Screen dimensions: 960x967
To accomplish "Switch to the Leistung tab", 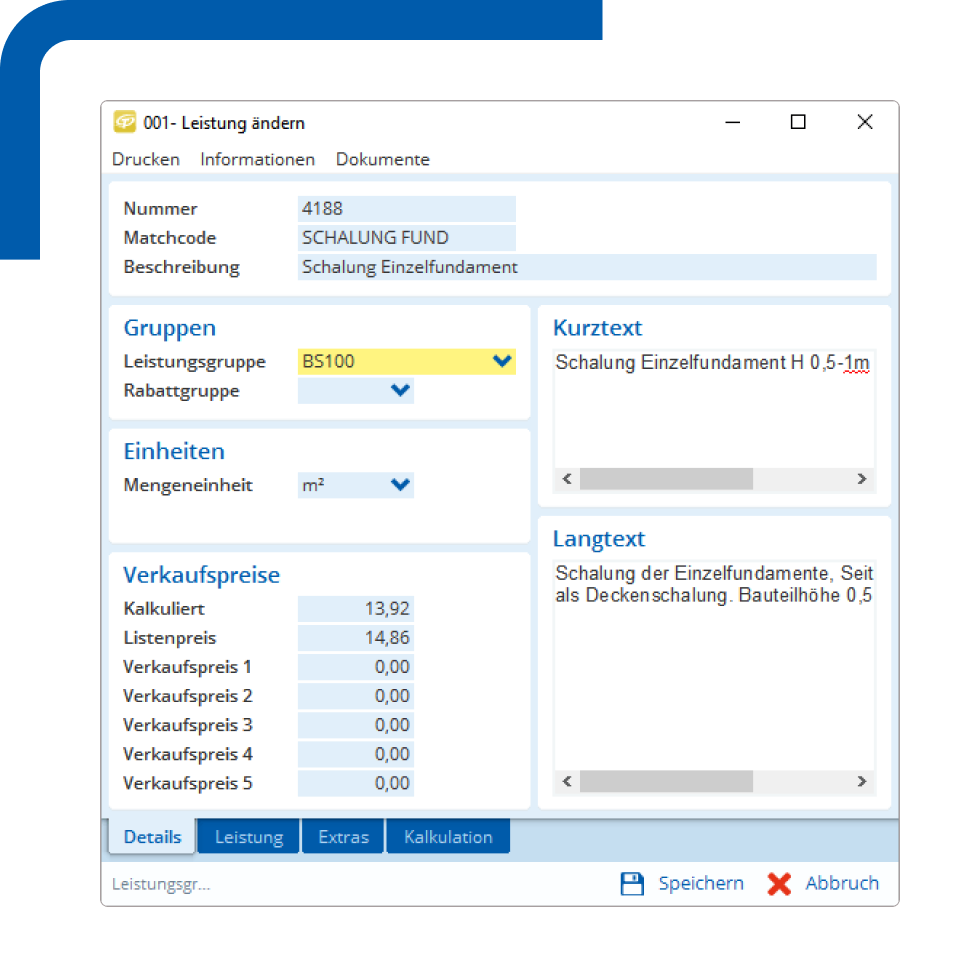I will (249, 837).
